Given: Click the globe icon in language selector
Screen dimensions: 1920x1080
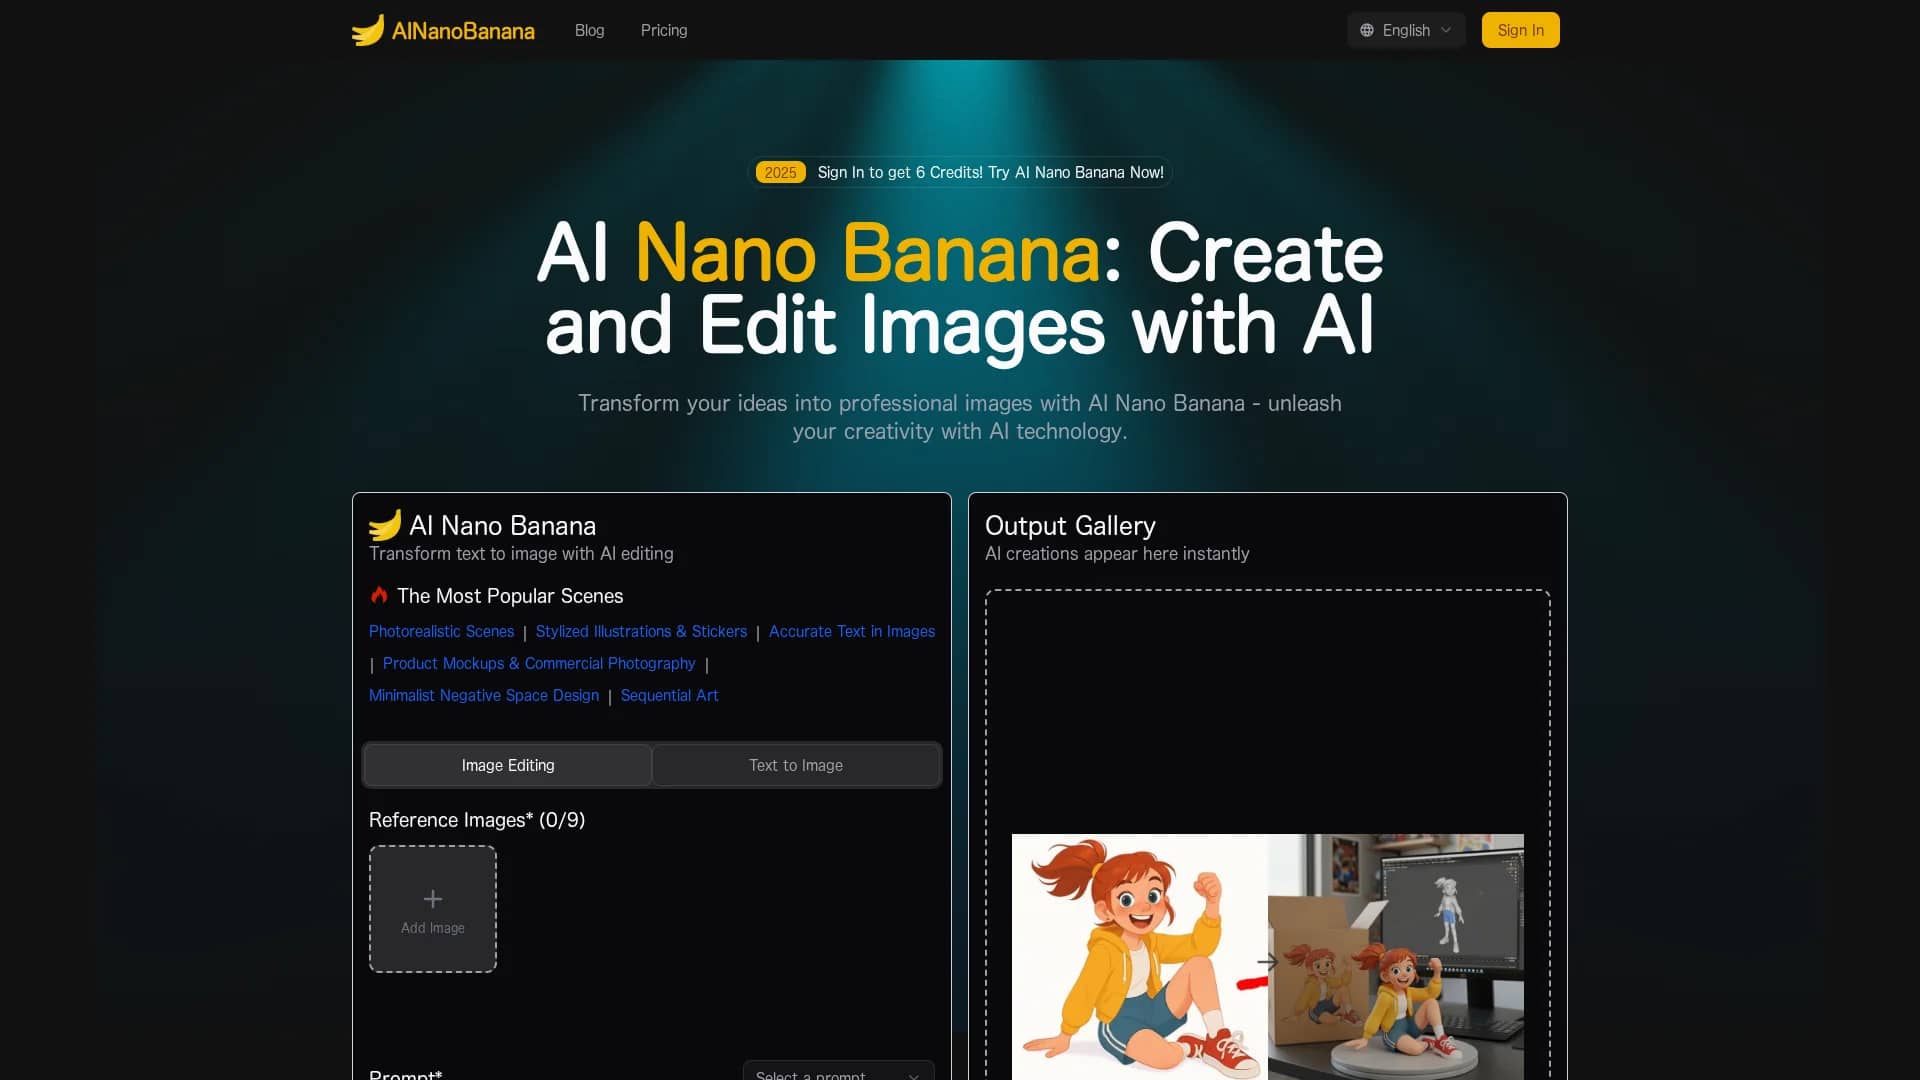Looking at the screenshot, I should (1367, 30).
